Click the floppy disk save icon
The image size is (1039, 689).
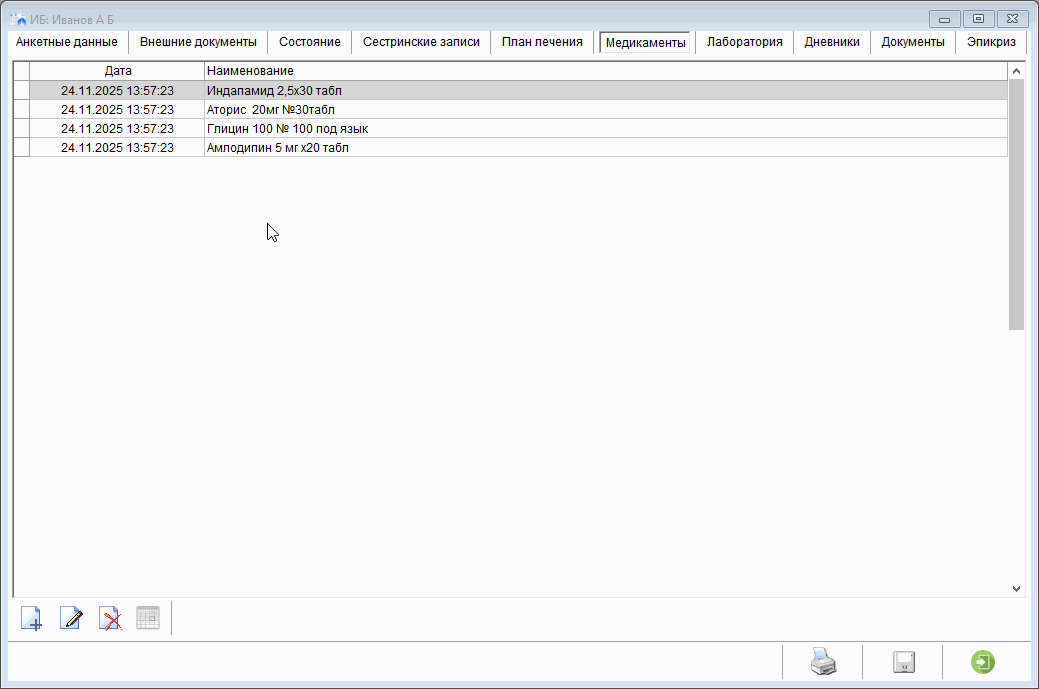(904, 662)
